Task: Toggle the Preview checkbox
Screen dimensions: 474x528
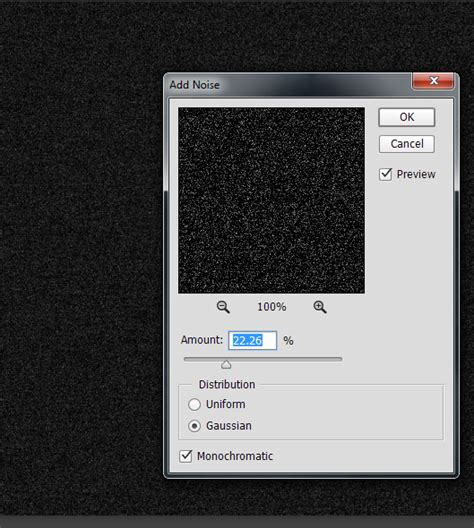Action: click(x=385, y=174)
